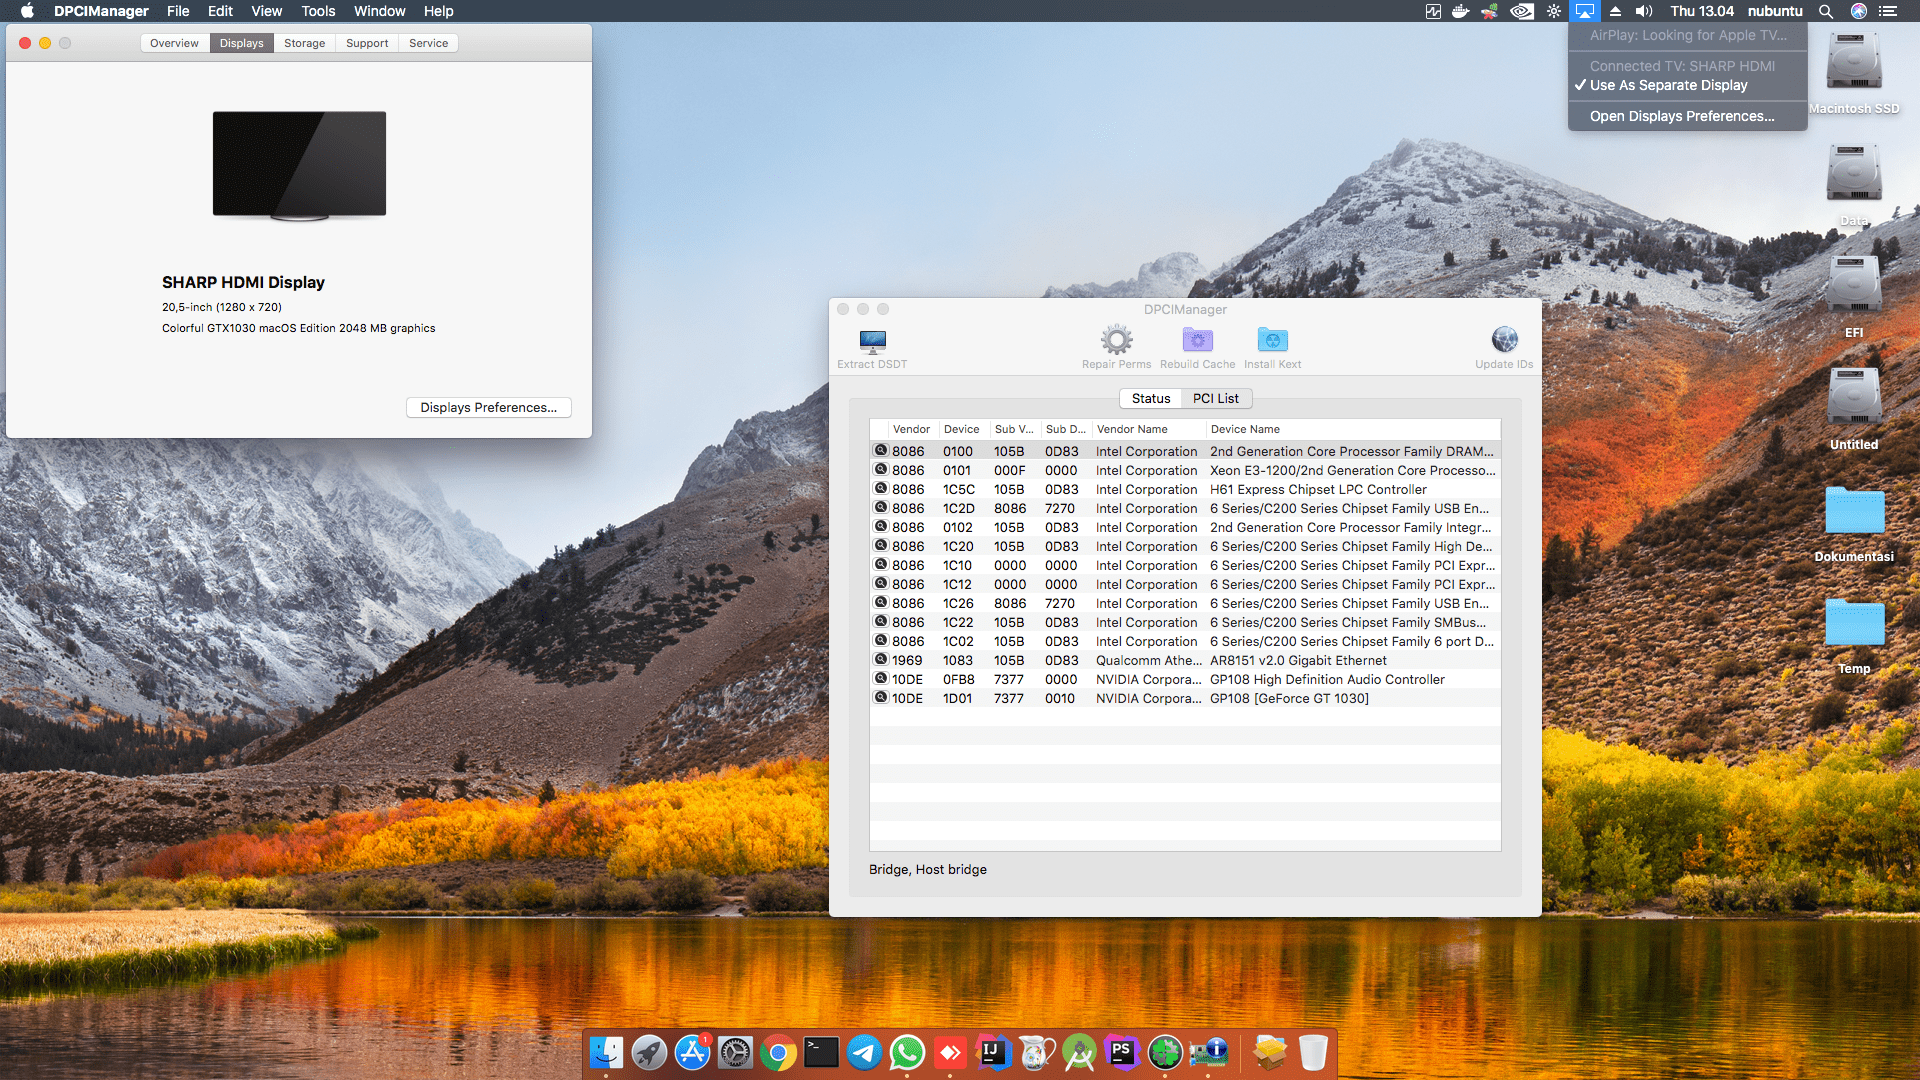Viewport: 1920px width, 1080px height.
Task: Click the Install Kext folder icon
Action: [1272, 341]
